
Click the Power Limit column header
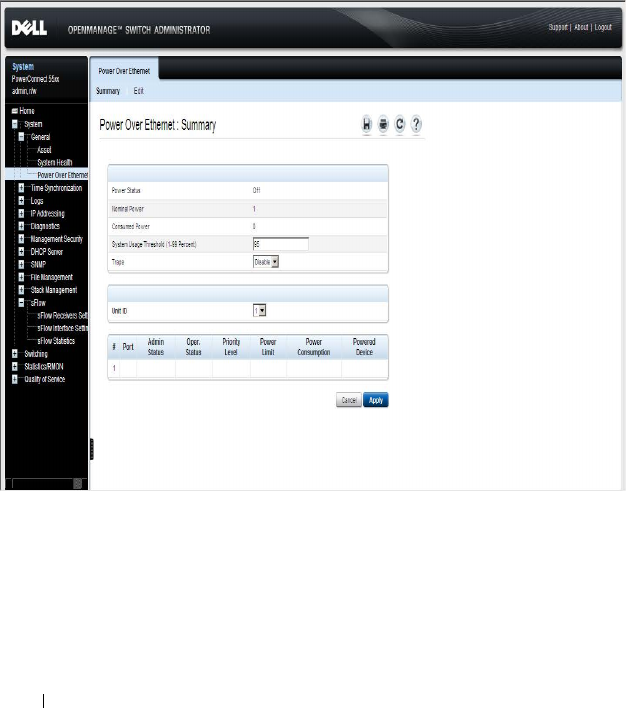268,347
